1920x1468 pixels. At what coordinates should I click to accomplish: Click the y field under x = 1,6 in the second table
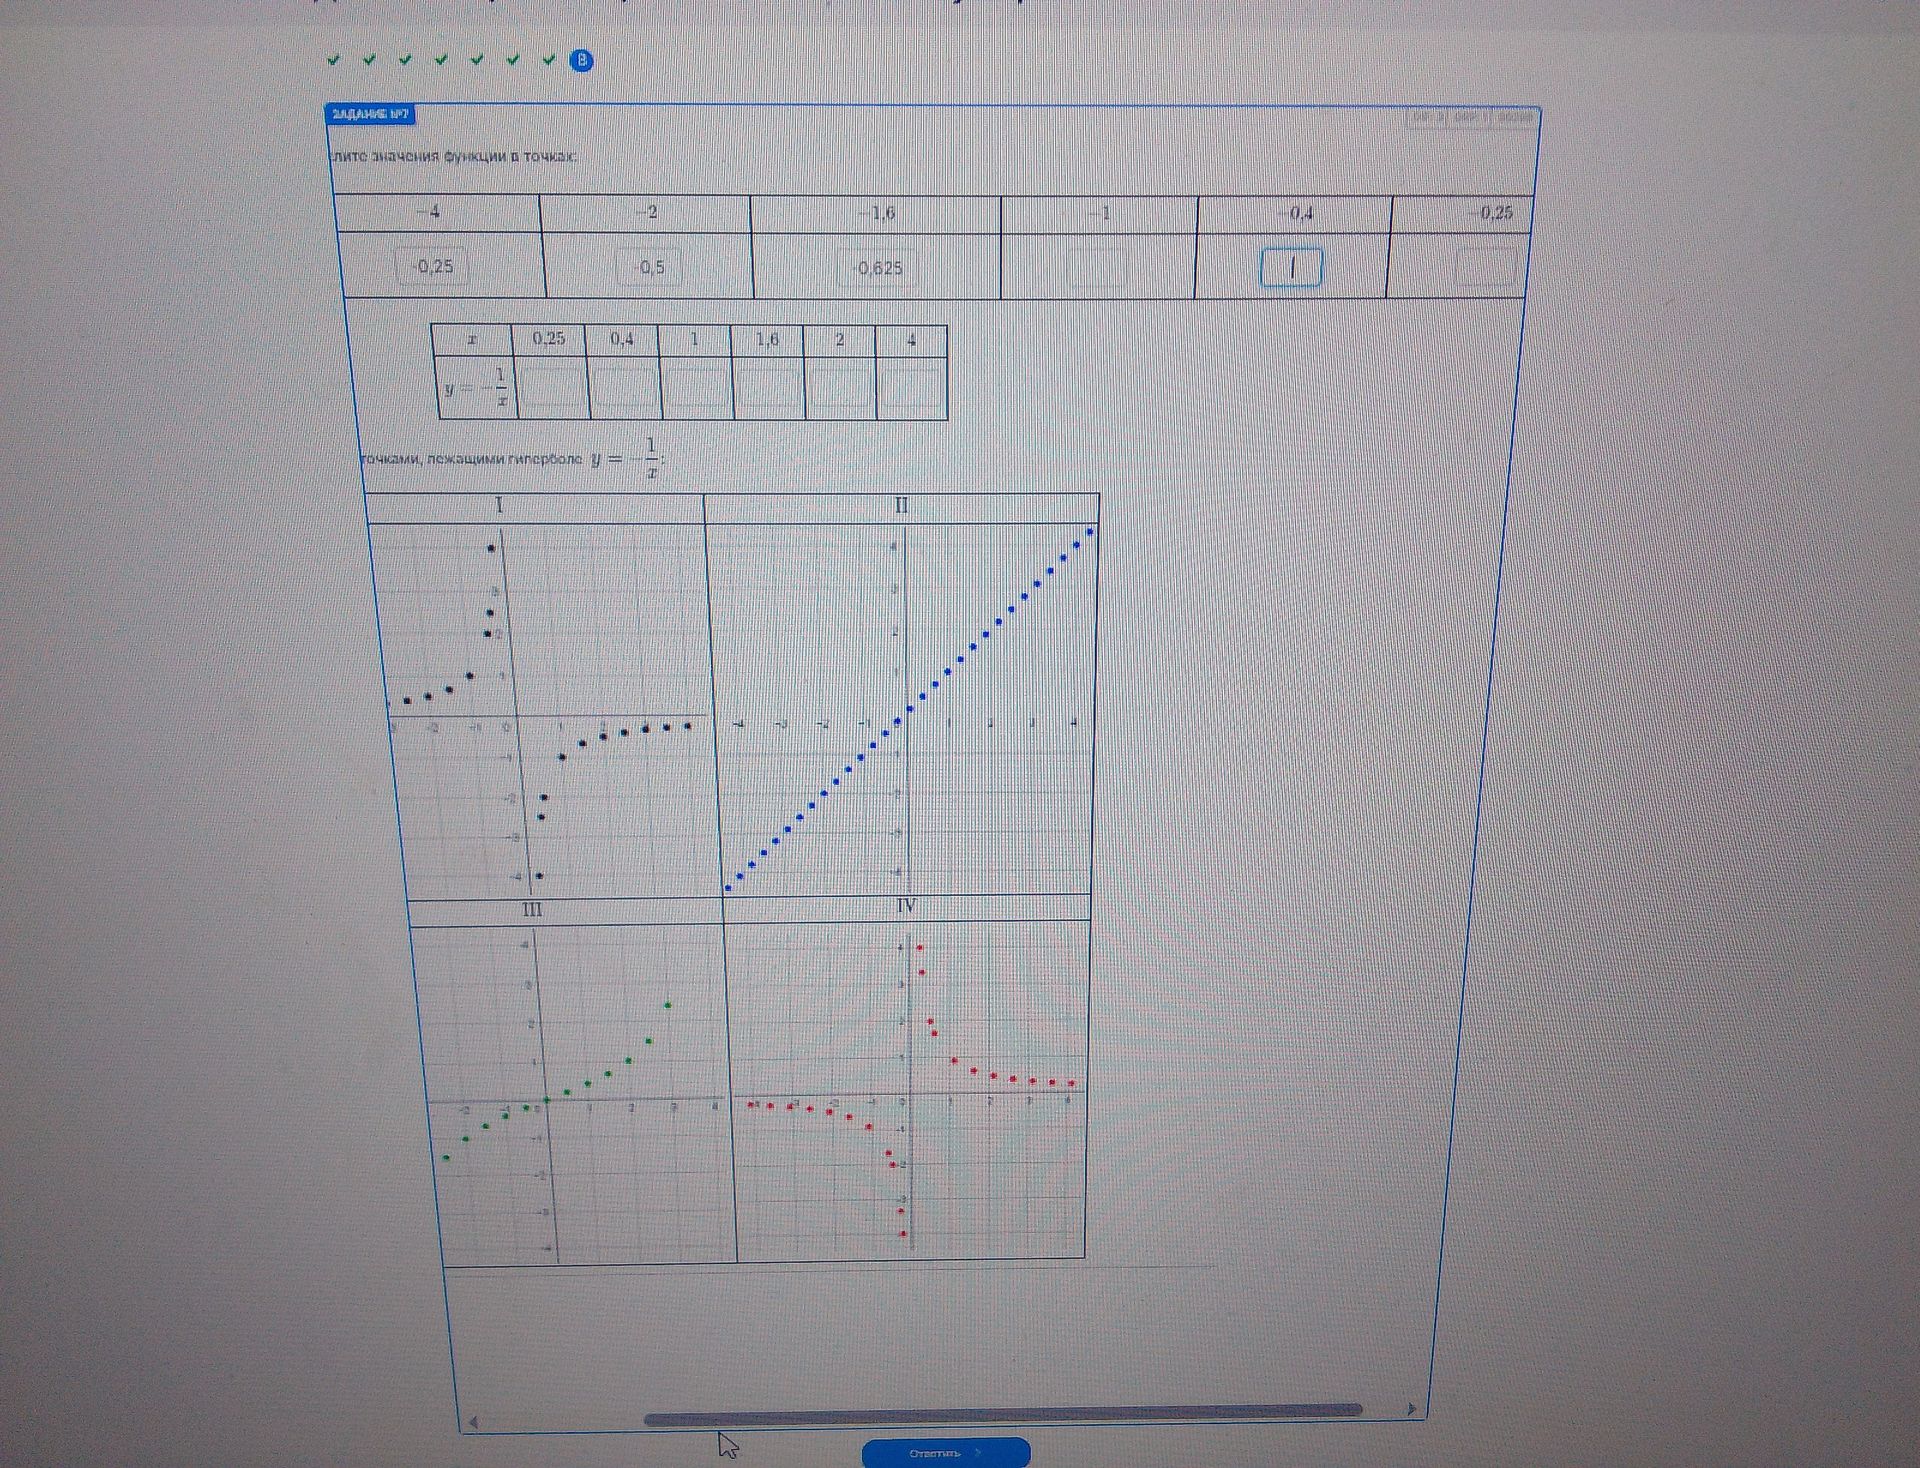click(769, 387)
